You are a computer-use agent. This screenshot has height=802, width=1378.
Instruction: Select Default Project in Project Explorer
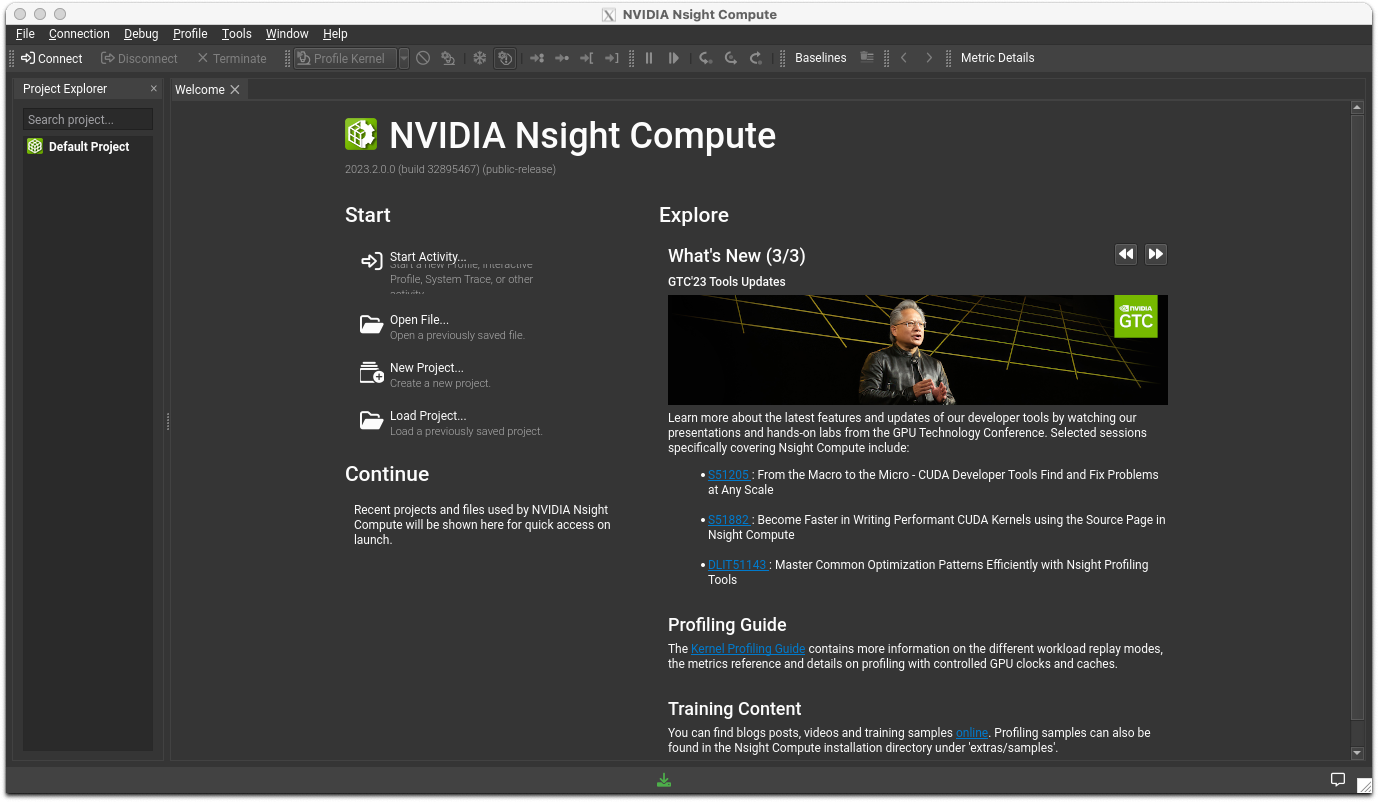tap(89, 147)
